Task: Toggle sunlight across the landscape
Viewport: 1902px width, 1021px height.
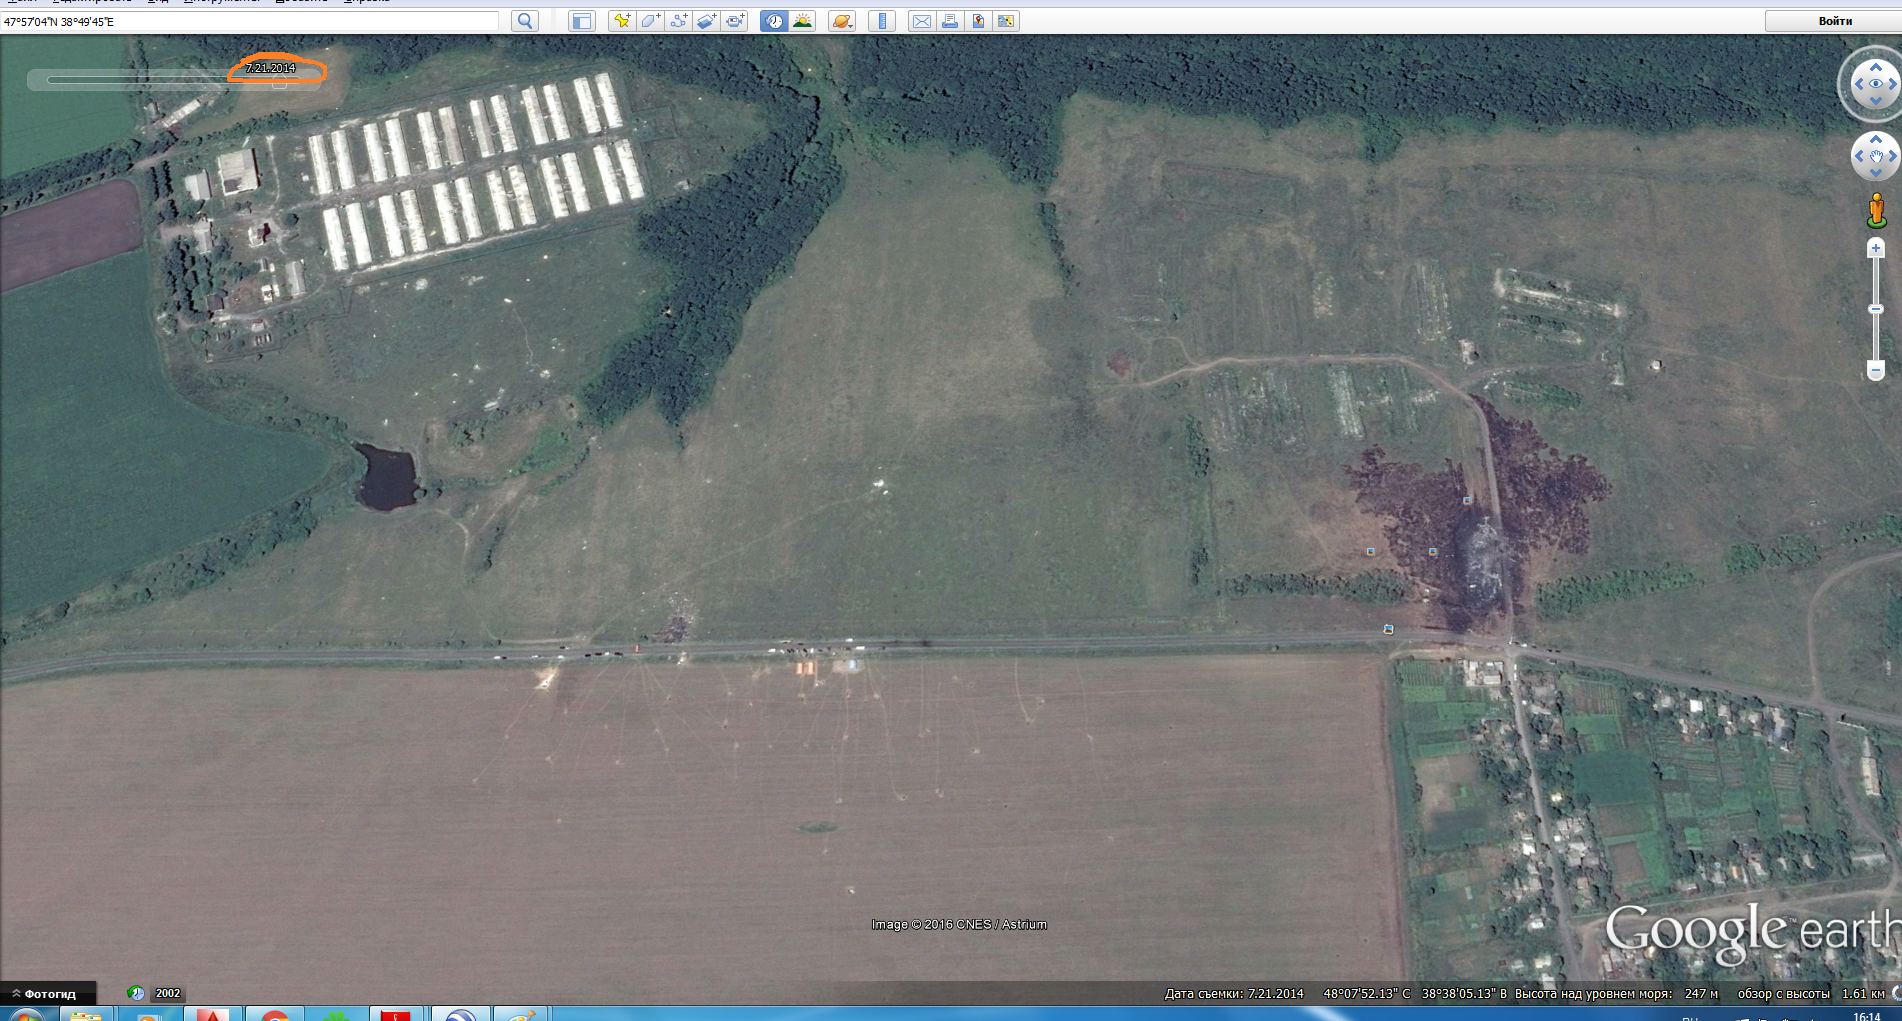Action: pos(802,21)
